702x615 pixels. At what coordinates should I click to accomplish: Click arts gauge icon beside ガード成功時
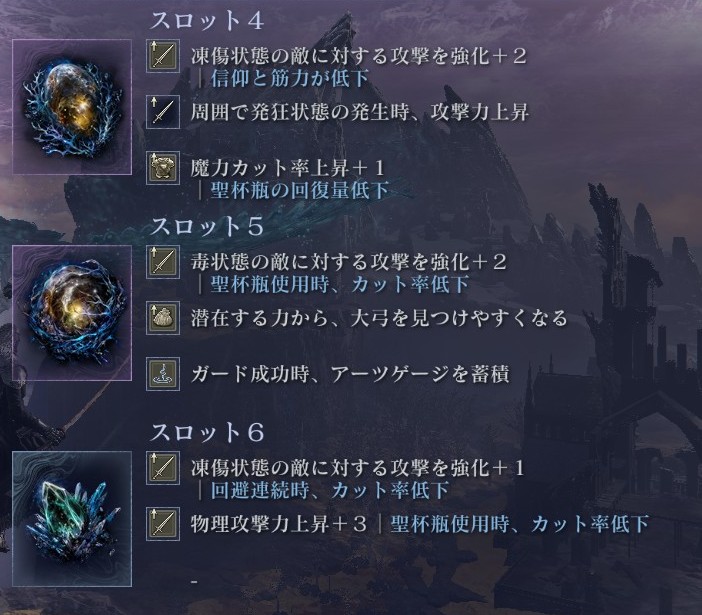[163, 374]
